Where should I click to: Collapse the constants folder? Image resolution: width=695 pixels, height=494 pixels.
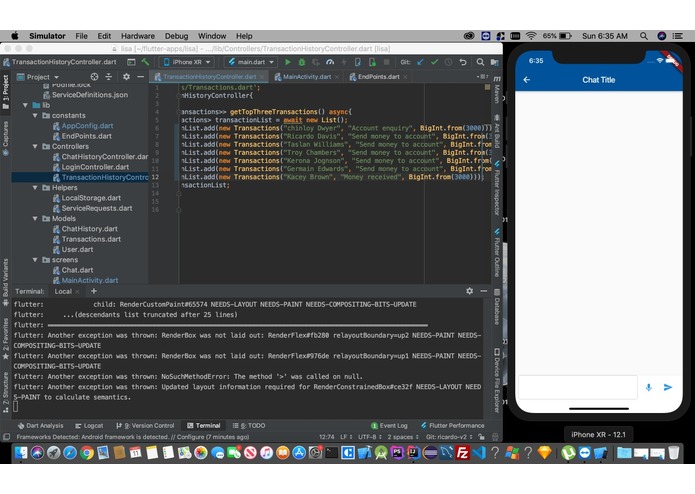[x=35, y=116]
